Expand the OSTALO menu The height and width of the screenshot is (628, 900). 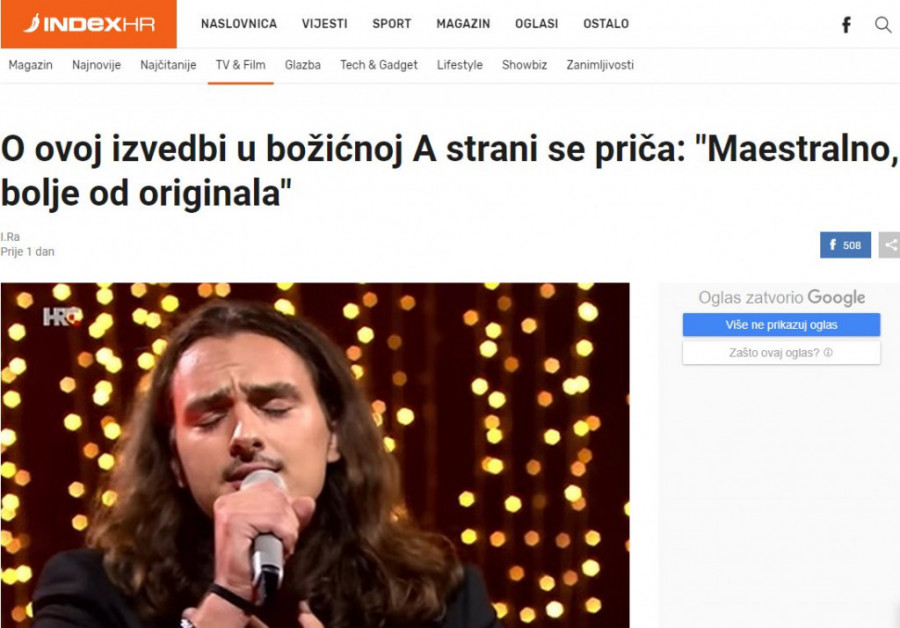point(606,24)
